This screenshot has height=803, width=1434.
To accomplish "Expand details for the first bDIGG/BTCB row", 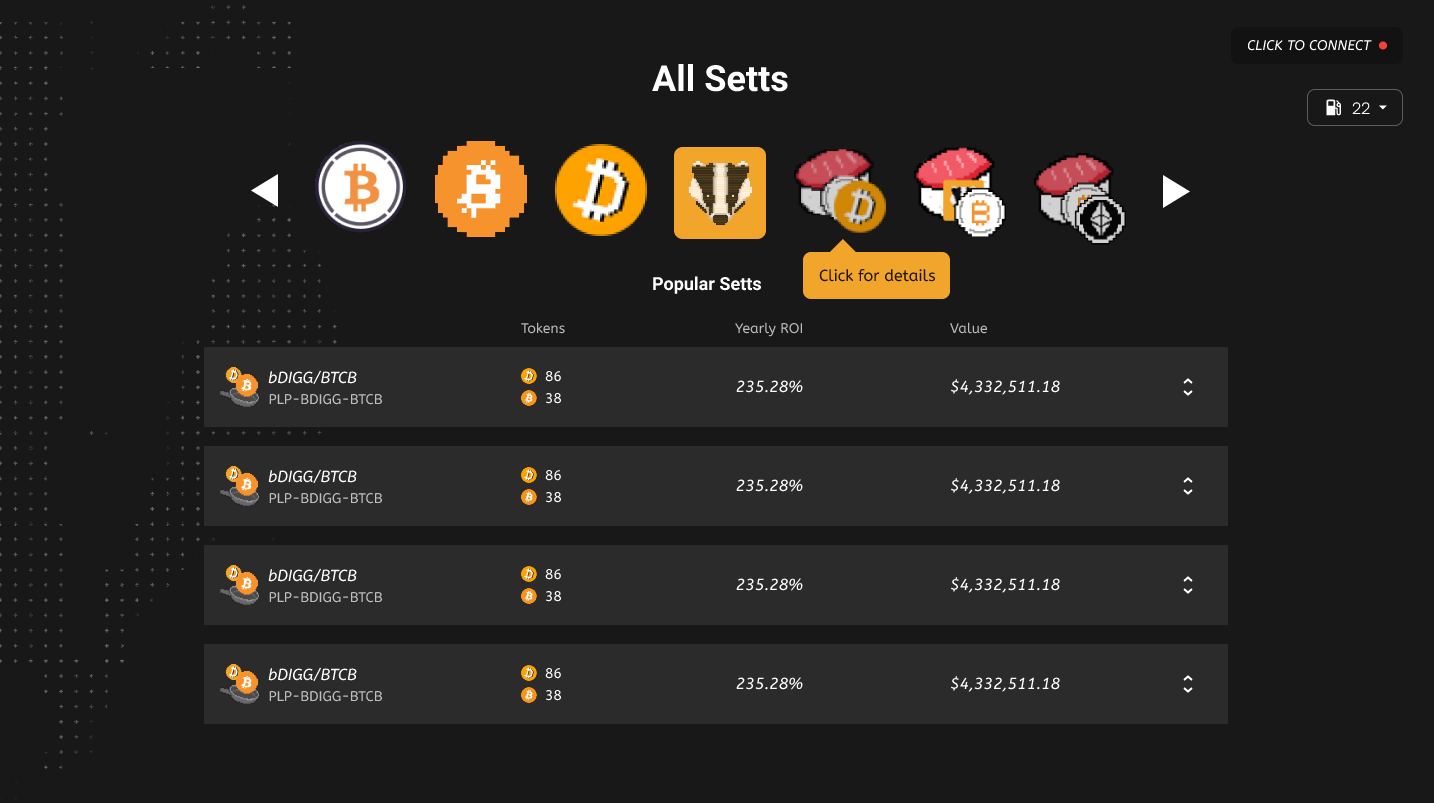I will pos(1187,387).
